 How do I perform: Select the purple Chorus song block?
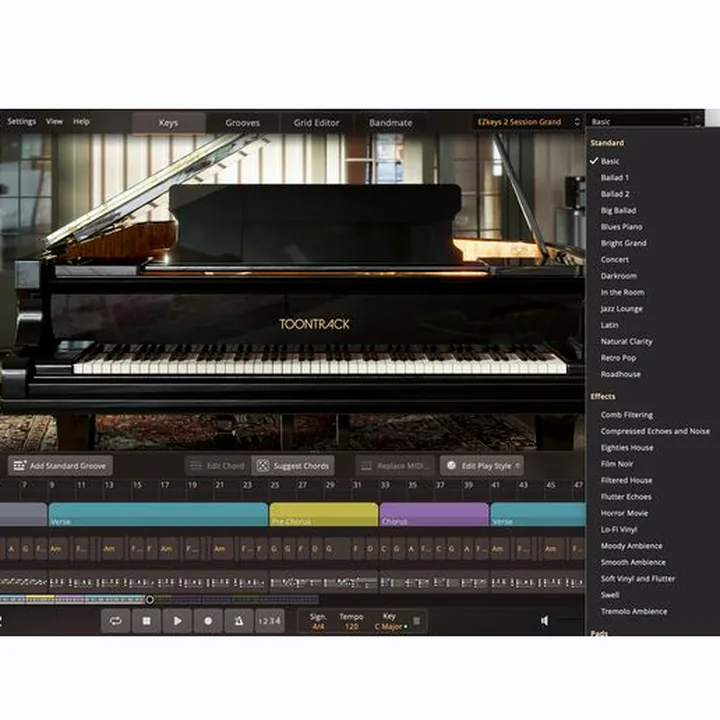pos(434,514)
